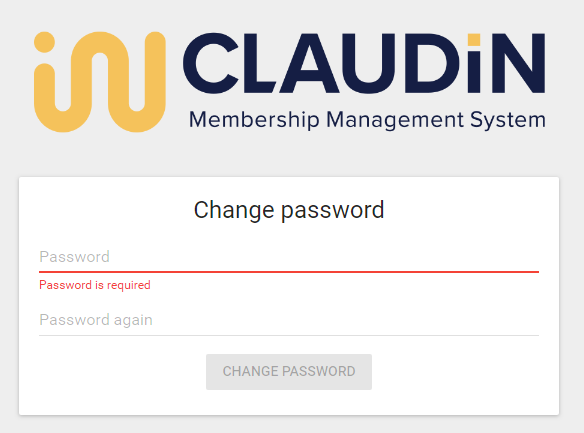Click the letter C in CLAUDiN wordmark
This screenshot has width=584, height=433.
point(210,63)
